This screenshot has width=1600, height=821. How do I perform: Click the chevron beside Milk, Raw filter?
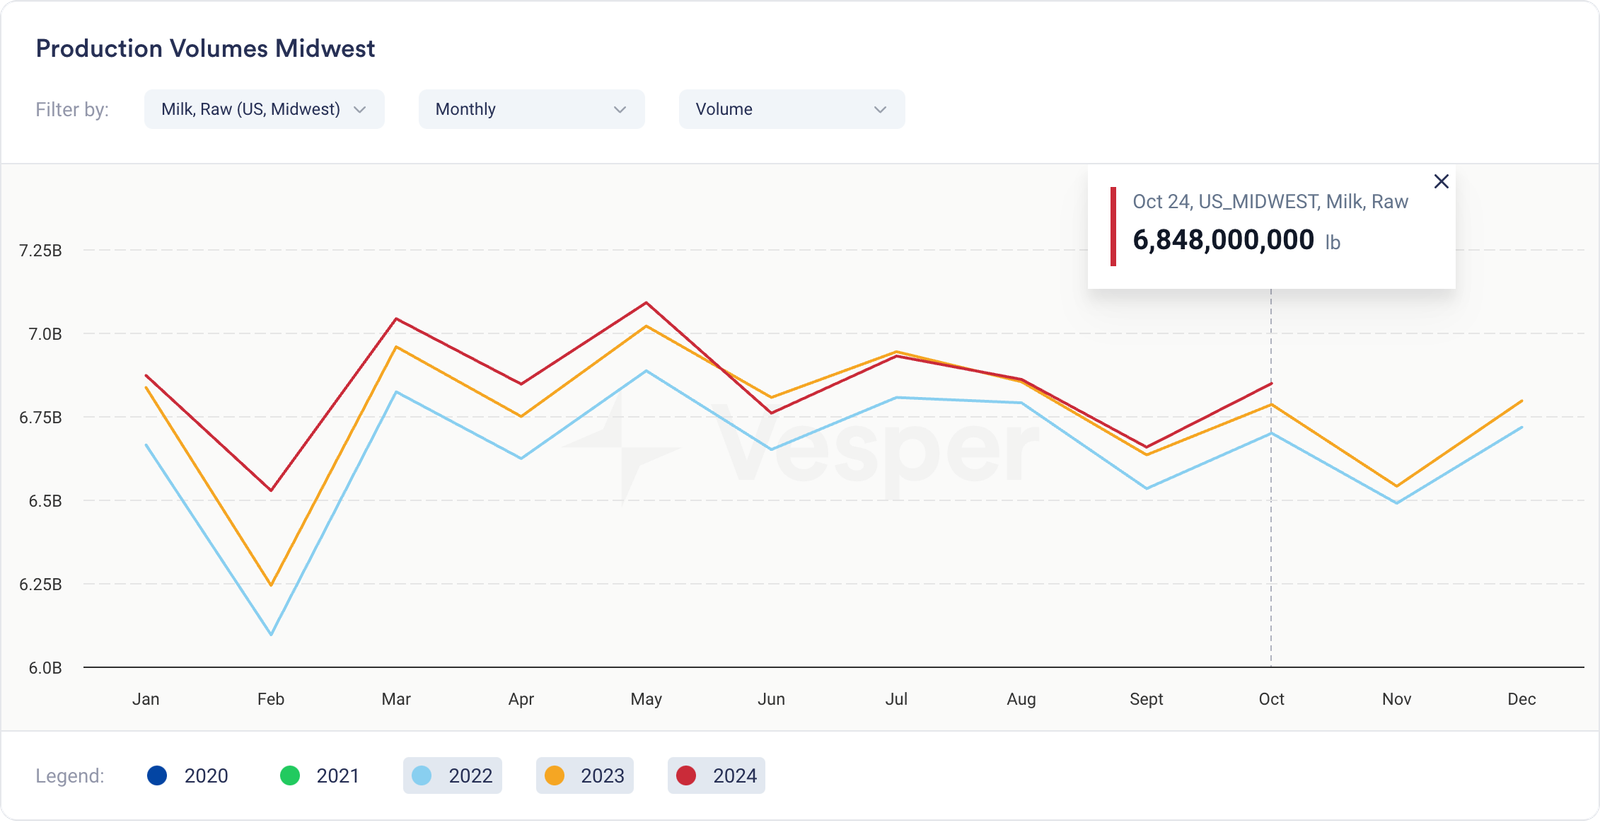[x=360, y=110]
